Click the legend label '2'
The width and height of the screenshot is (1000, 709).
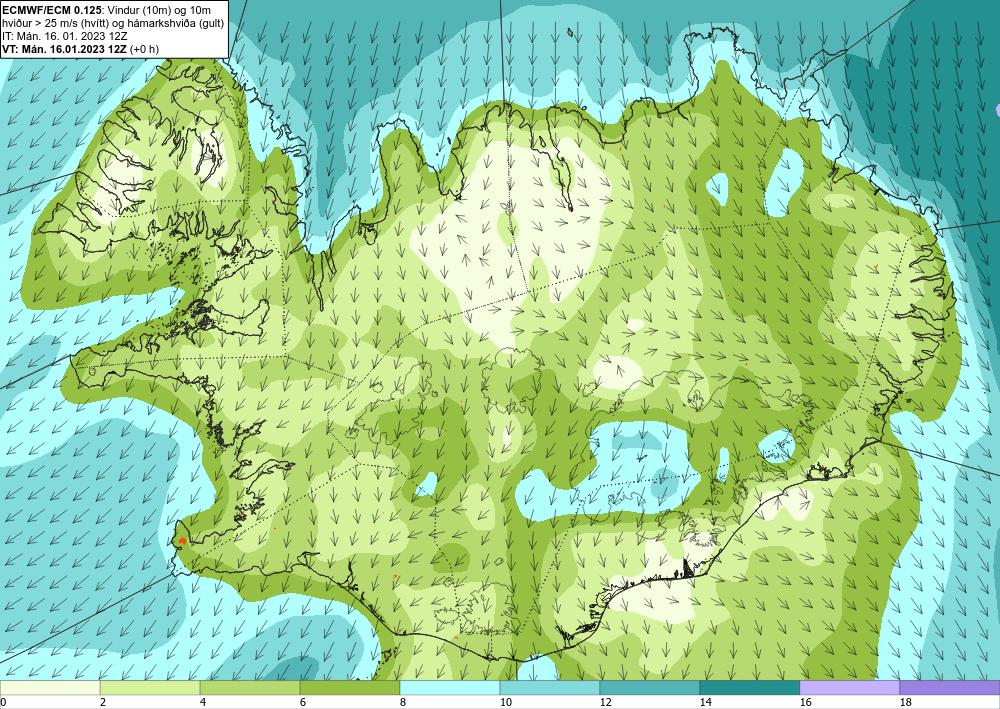pos(103,702)
